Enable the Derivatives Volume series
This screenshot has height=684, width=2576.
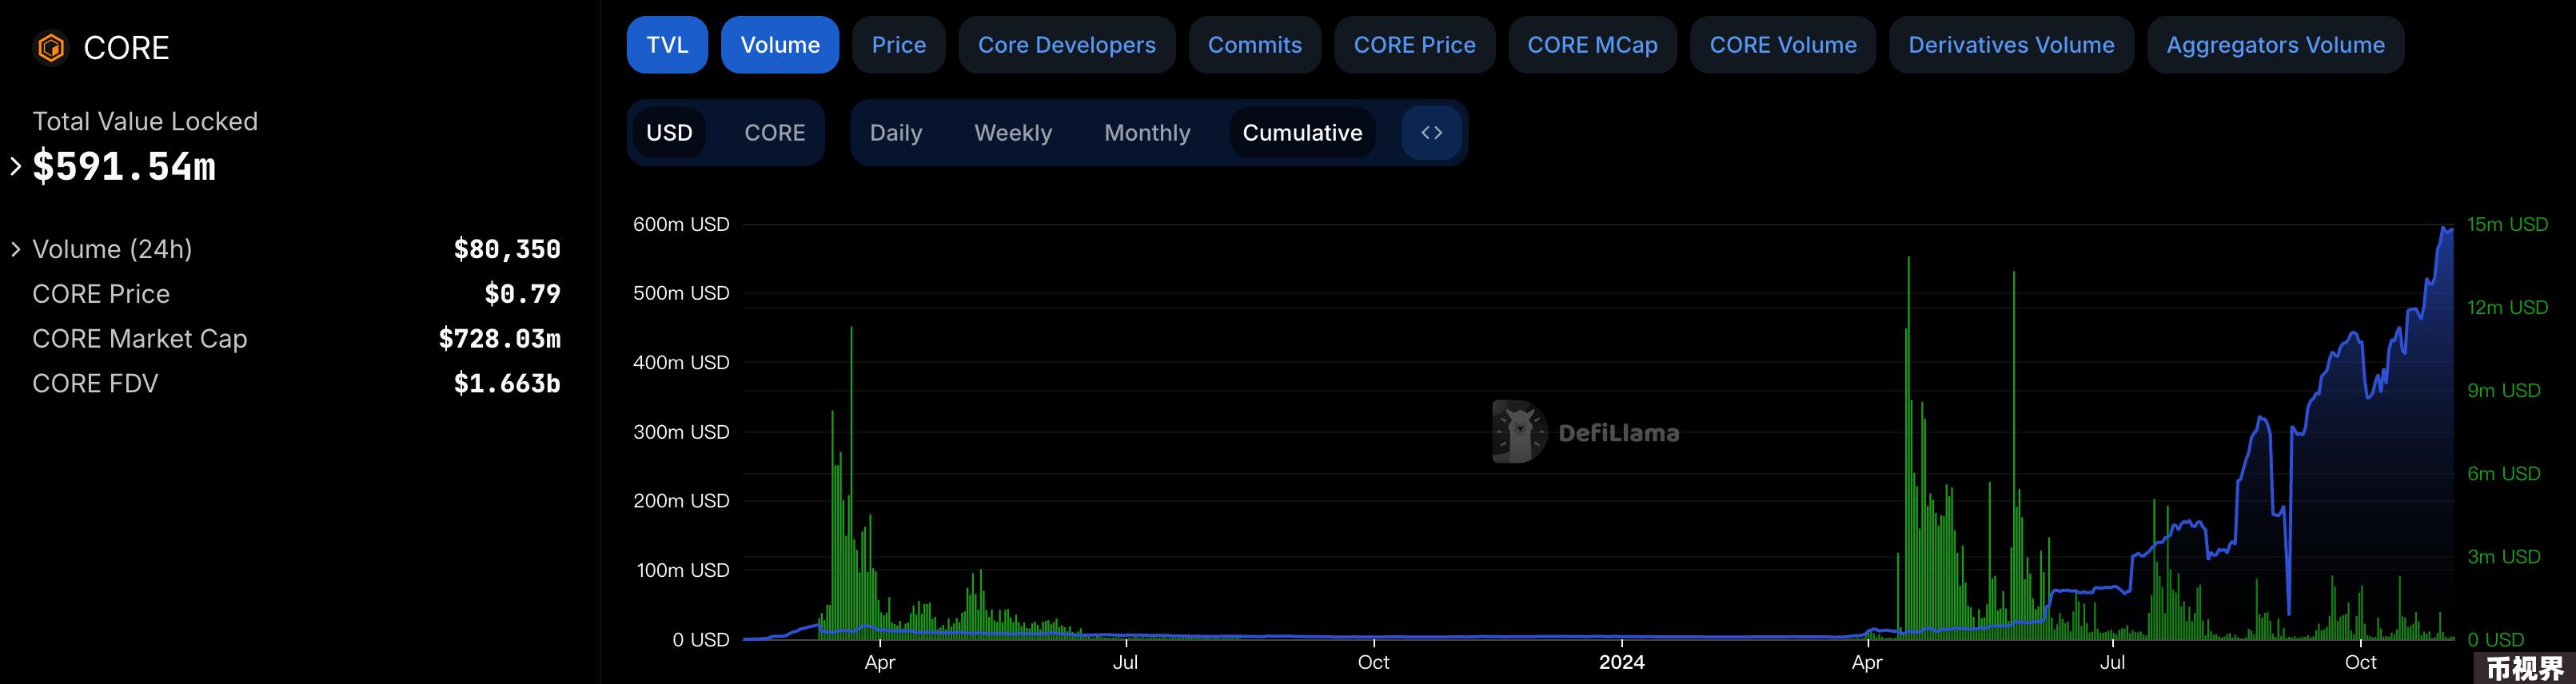coord(2011,45)
